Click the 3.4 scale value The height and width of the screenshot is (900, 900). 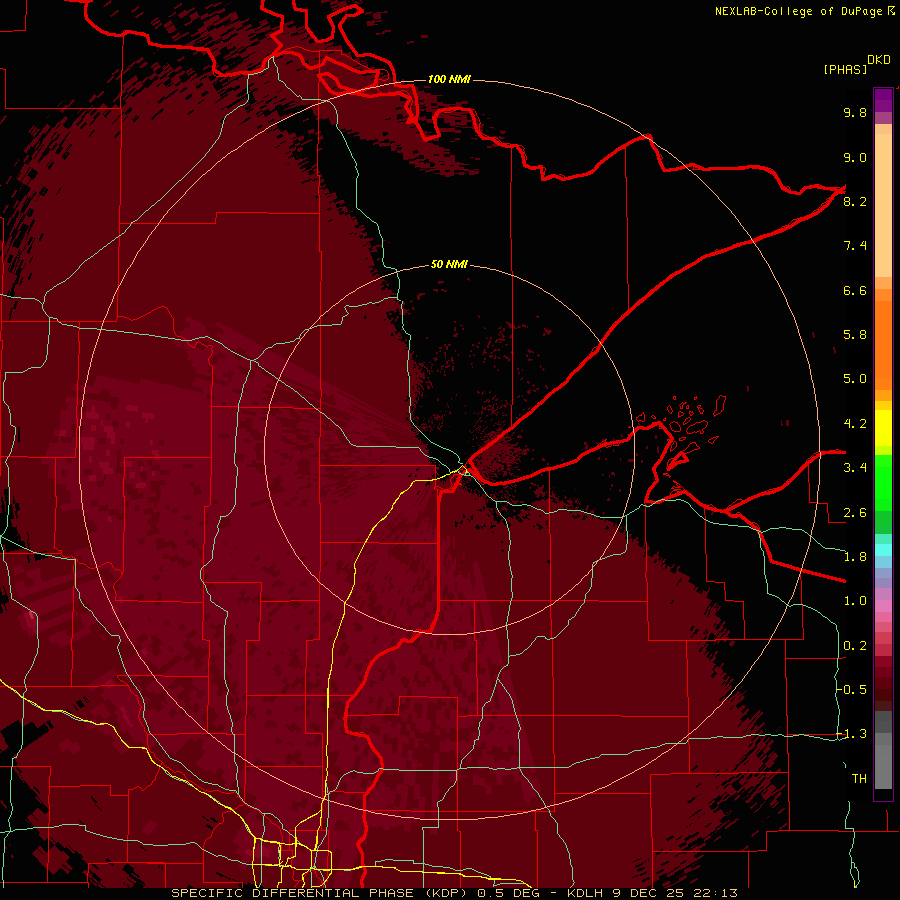tap(855, 468)
